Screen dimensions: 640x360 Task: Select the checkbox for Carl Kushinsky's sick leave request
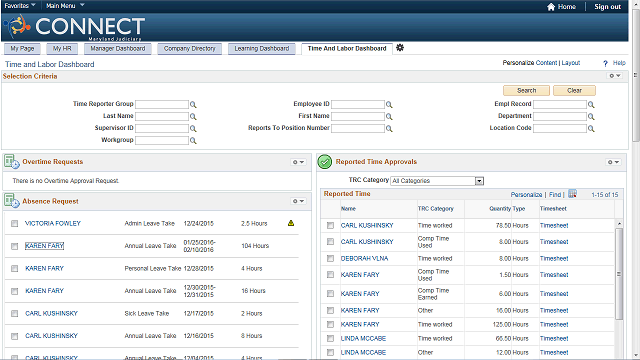(15, 313)
